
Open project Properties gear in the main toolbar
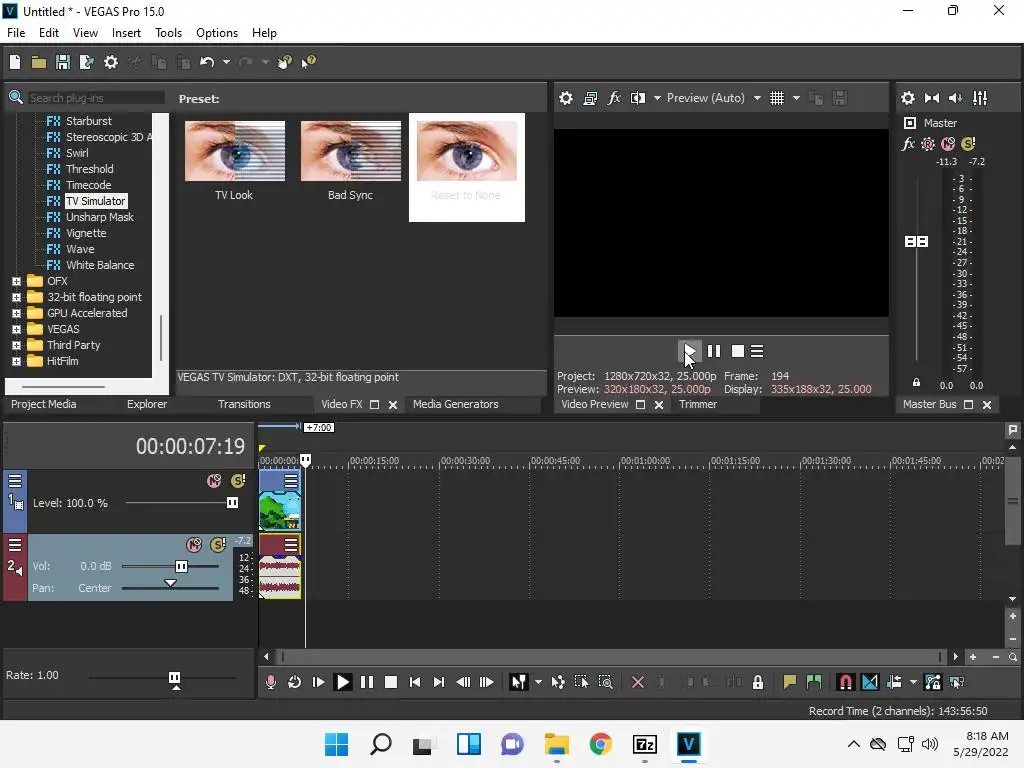(x=111, y=62)
